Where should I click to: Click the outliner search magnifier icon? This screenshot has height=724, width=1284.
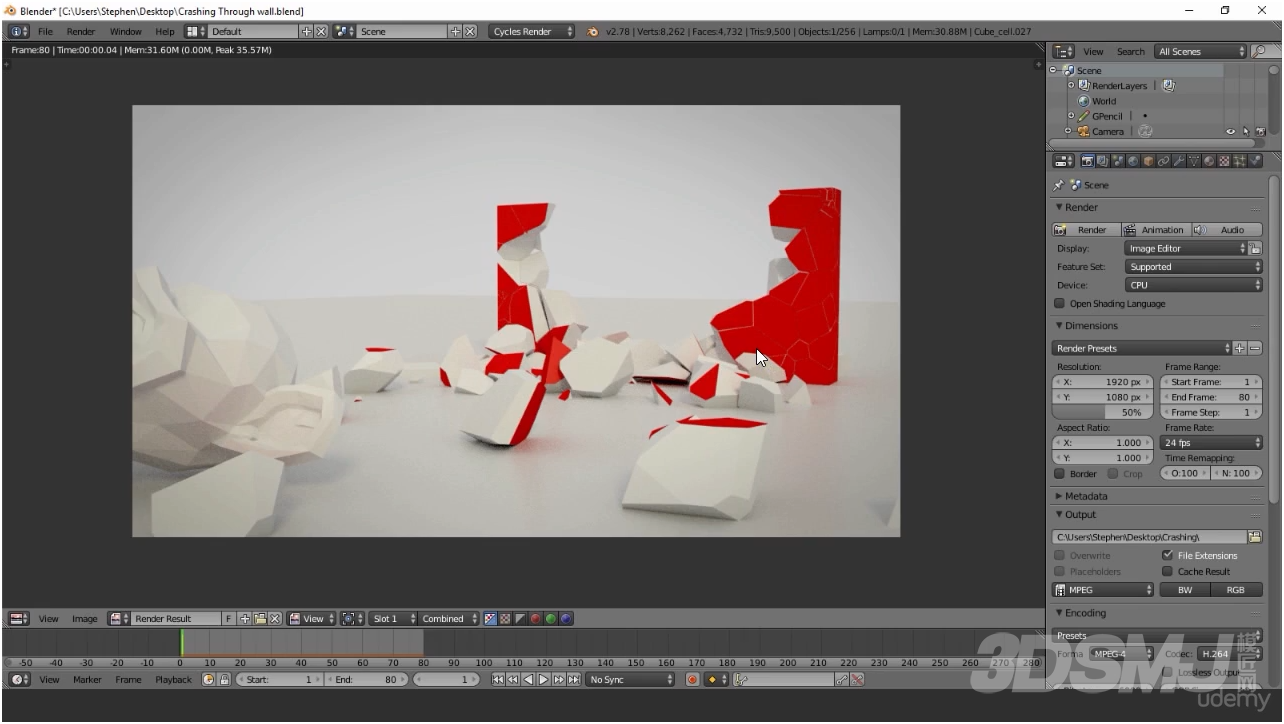click(x=1260, y=51)
